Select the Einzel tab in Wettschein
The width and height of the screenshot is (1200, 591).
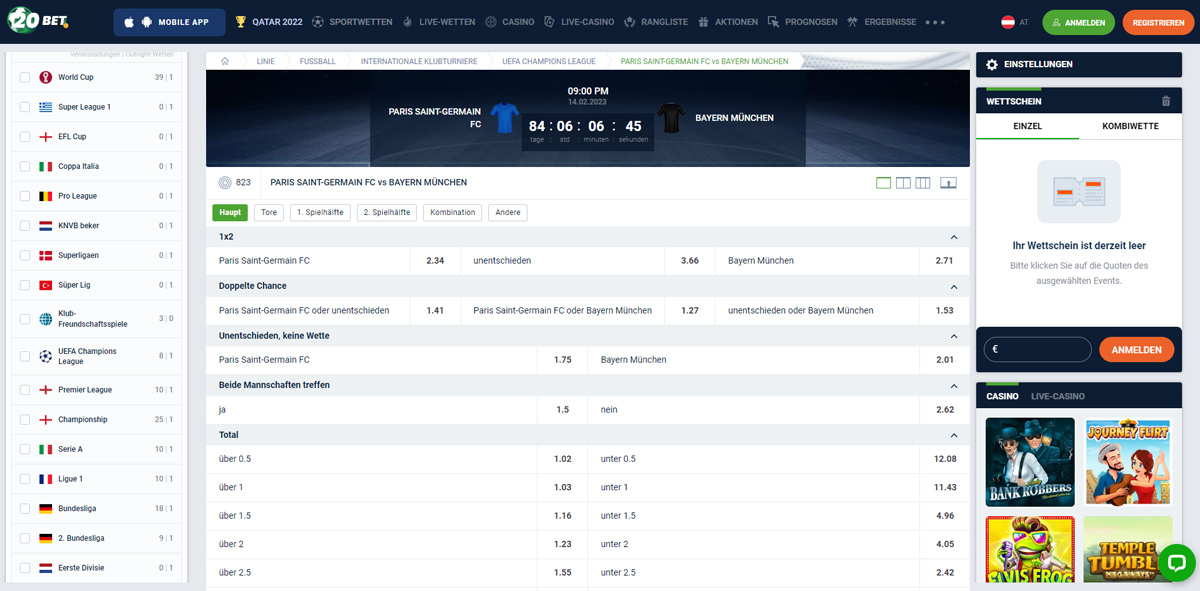1028,126
